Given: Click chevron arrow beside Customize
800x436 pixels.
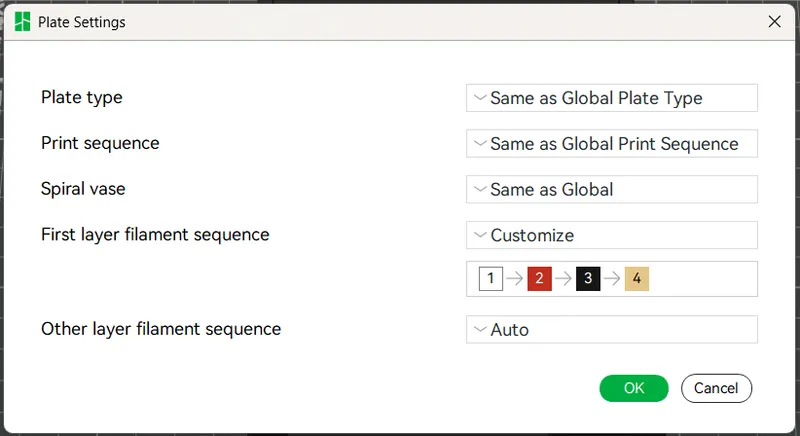Looking at the screenshot, I should 480,235.
